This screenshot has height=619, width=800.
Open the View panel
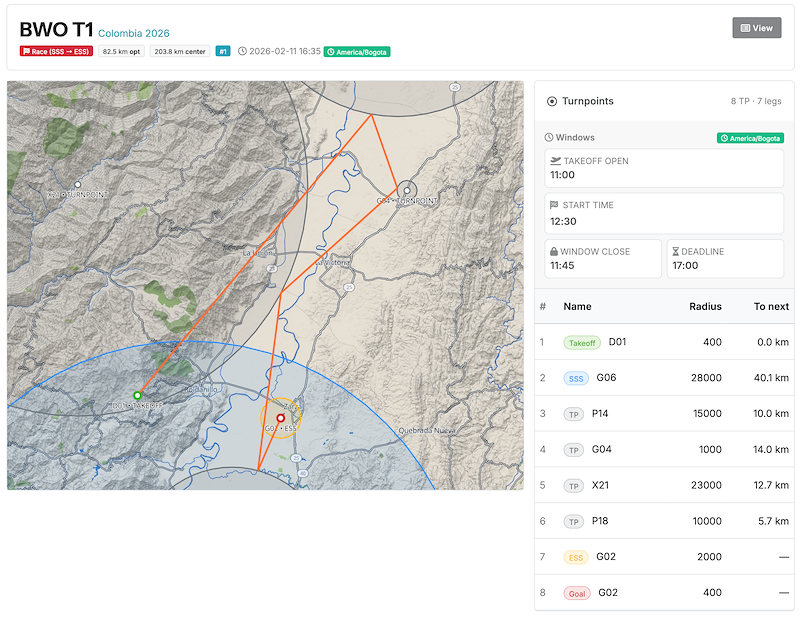click(757, 27)
